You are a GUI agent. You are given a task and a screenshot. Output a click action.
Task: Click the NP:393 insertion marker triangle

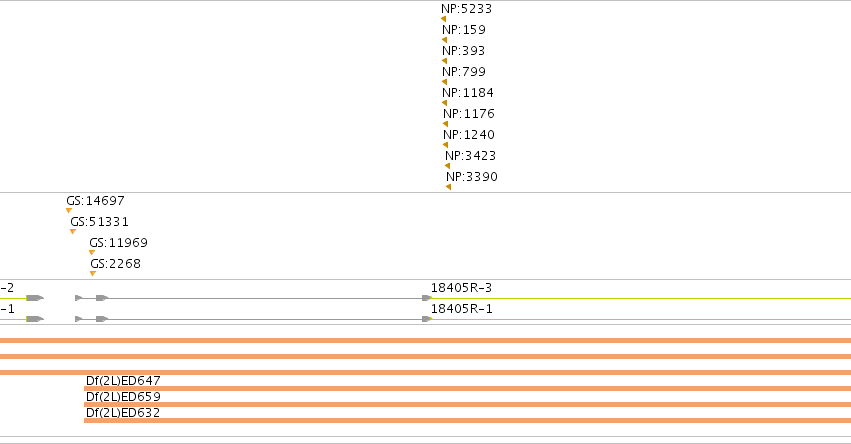(x=444, y=61)
